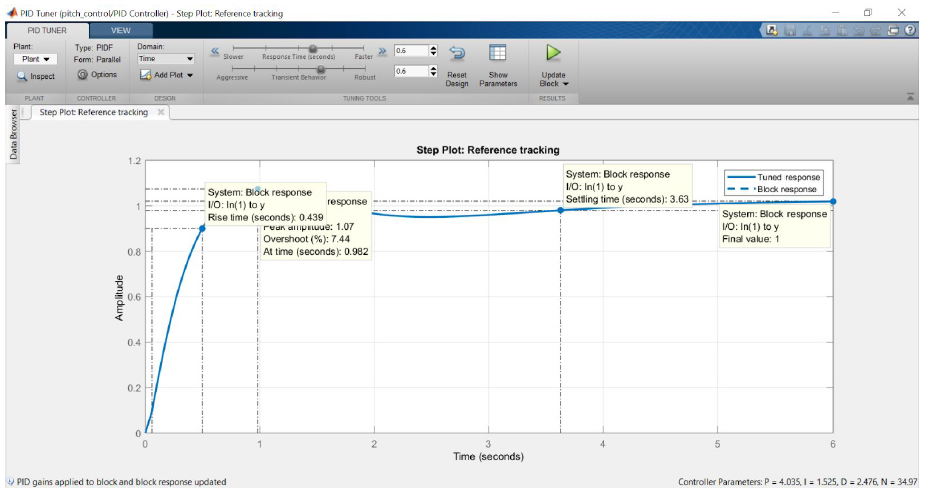This screenshot has width=925, height=488.
Task: Open the Plant selection dropdown
Action: point(35,59)
